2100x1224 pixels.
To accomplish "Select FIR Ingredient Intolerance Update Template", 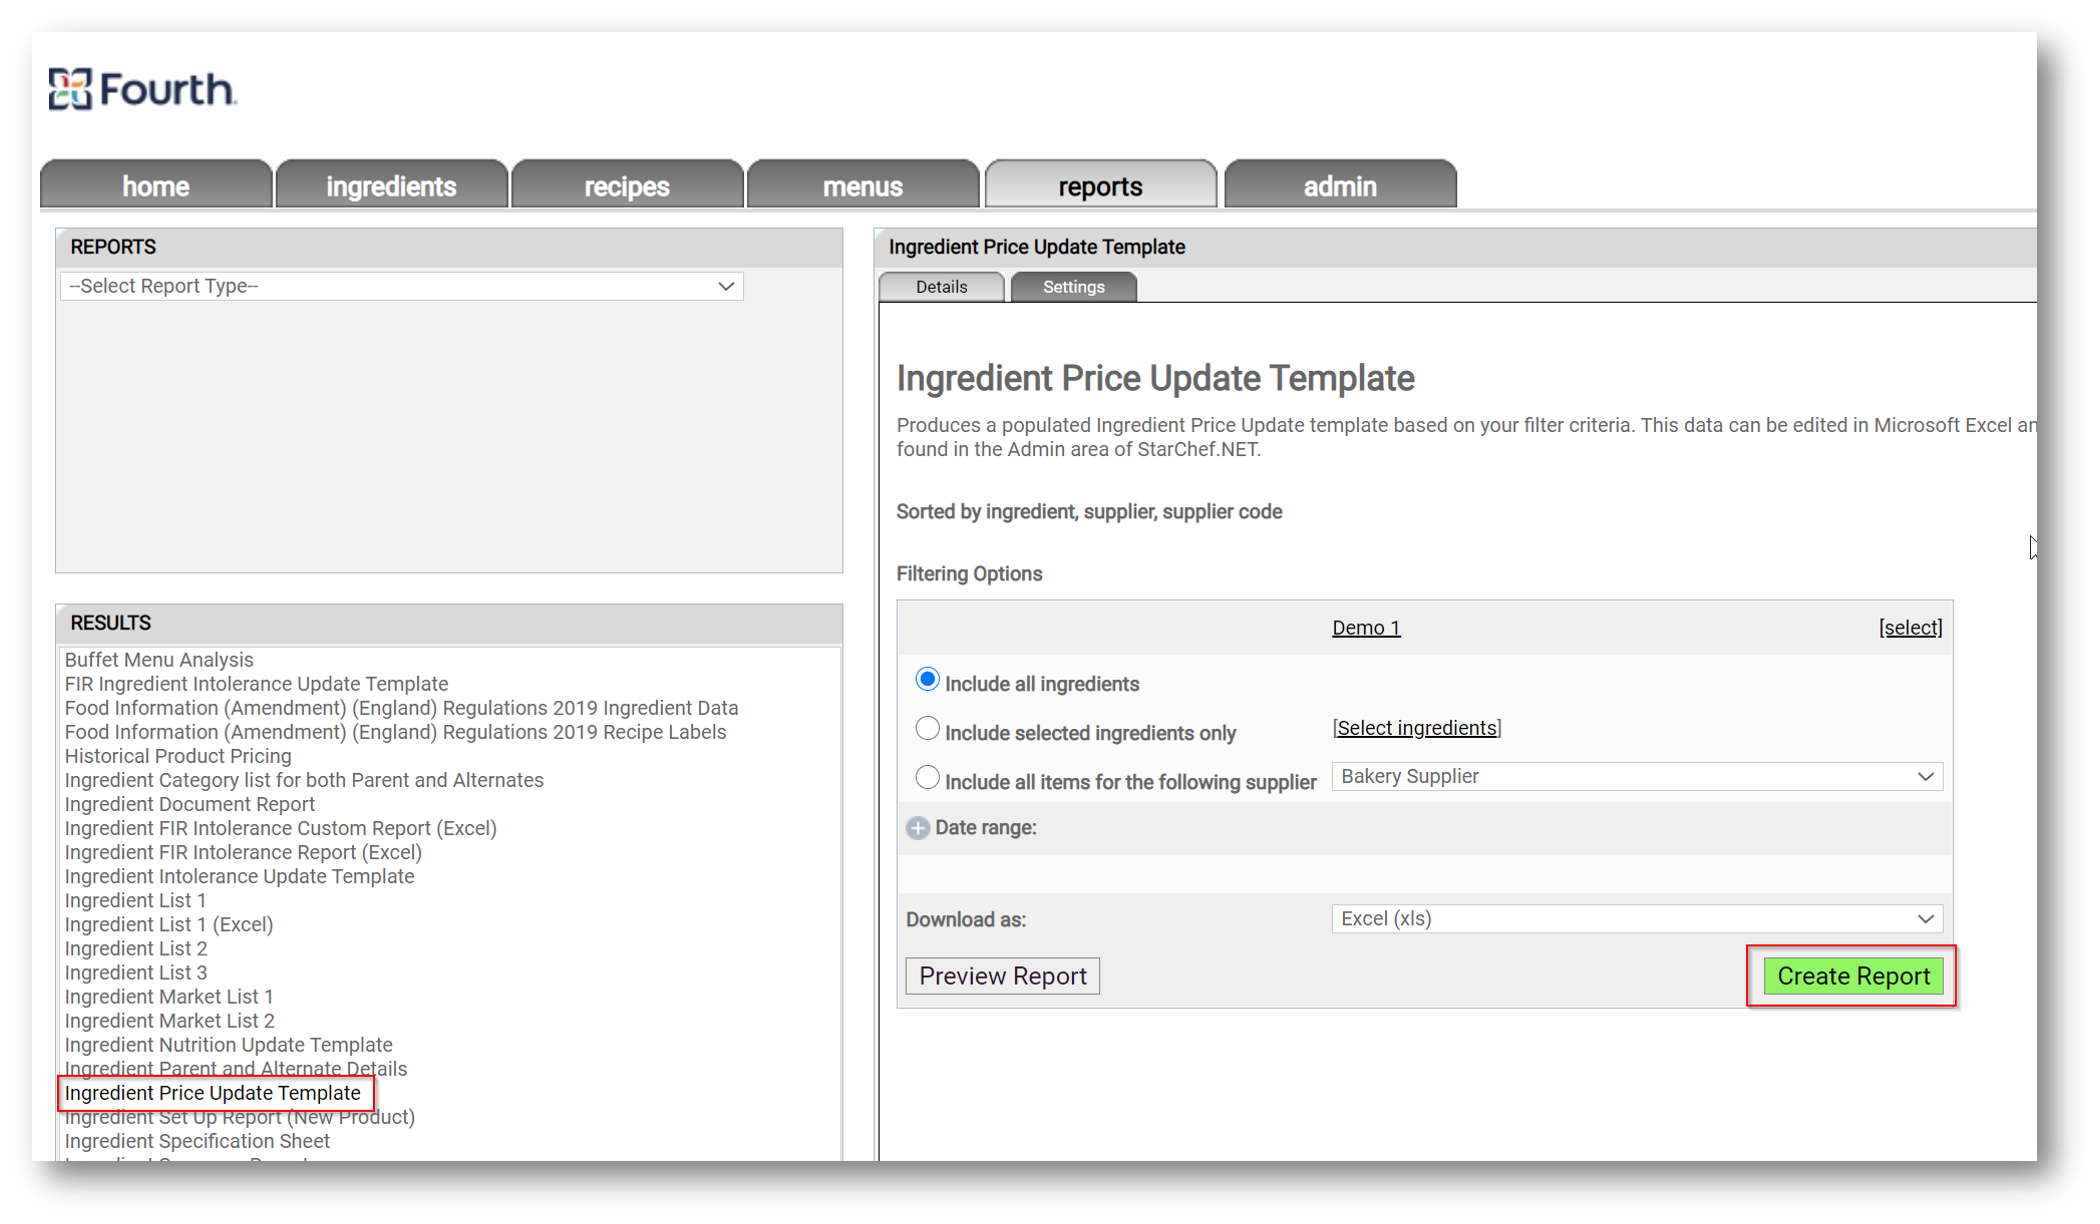I will pyautogui.click(x=256, y=684).
